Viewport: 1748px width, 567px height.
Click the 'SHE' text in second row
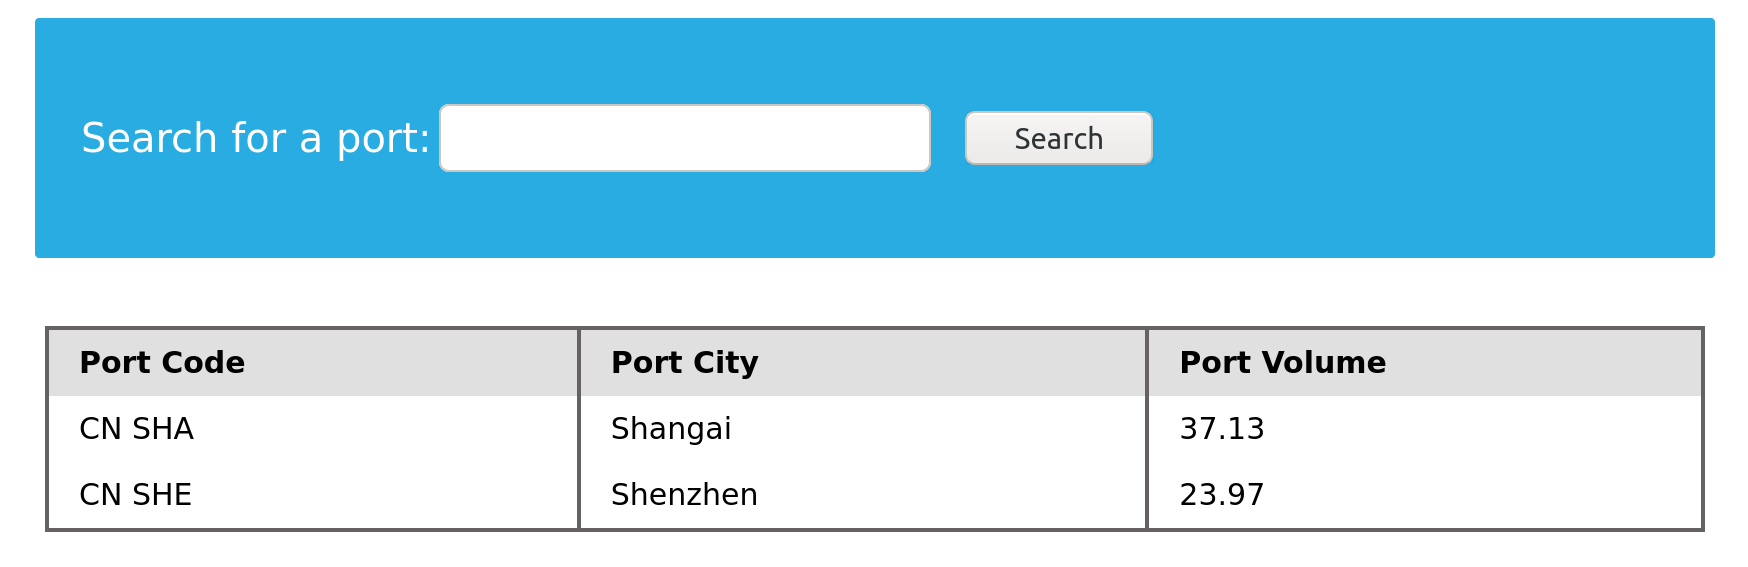tap(162, 495)
